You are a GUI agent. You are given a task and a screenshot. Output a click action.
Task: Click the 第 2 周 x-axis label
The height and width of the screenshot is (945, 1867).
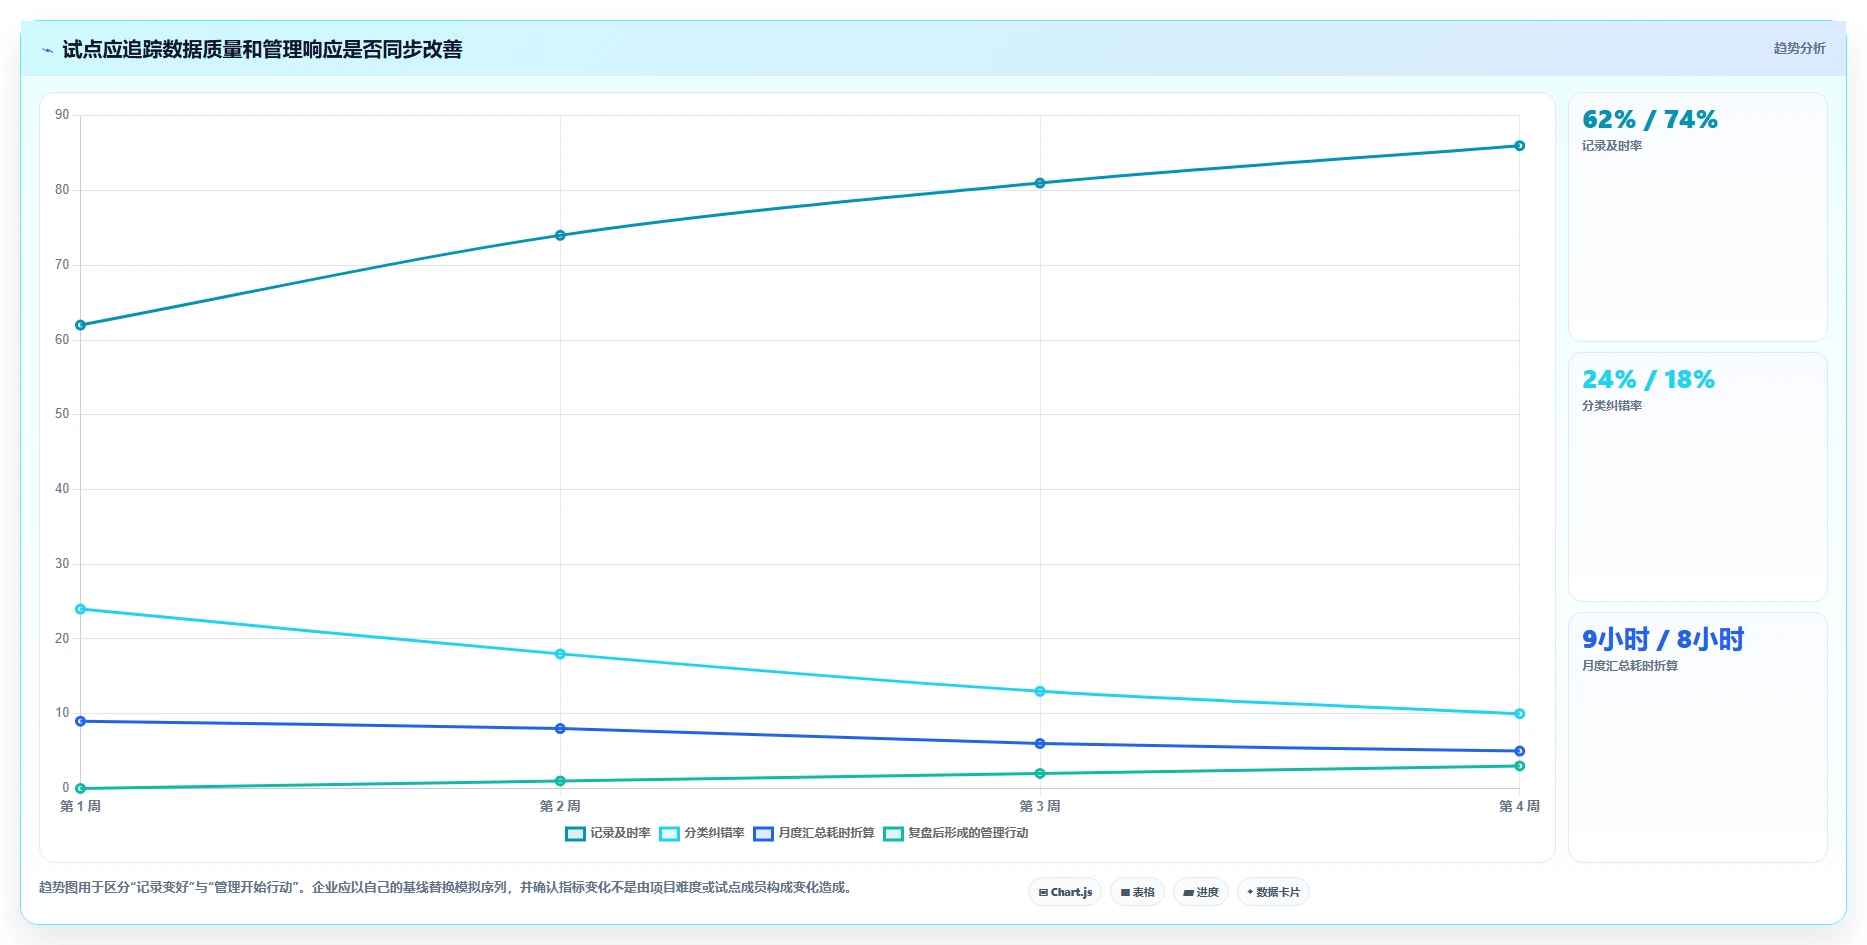(x=560, y=806)
